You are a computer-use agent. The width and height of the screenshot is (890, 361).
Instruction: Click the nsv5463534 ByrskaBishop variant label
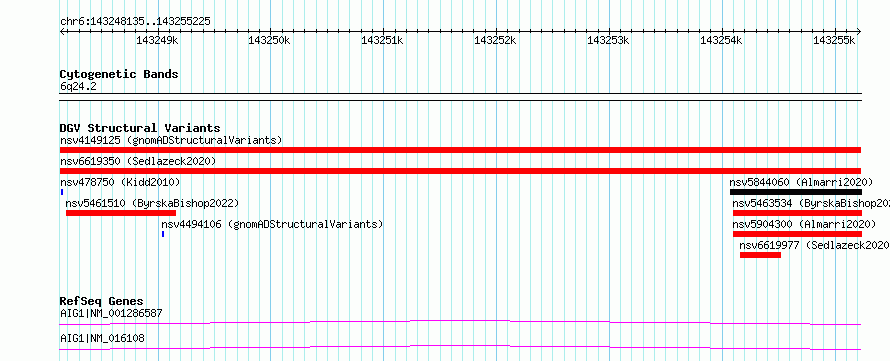pos(811,203)
